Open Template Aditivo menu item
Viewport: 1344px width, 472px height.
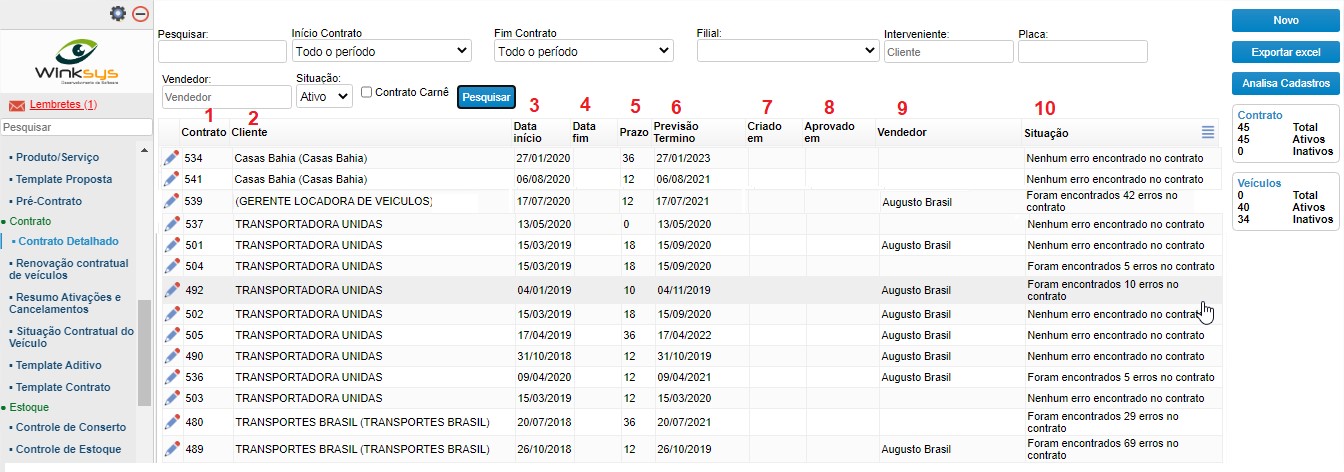click(x=59, y=365)
